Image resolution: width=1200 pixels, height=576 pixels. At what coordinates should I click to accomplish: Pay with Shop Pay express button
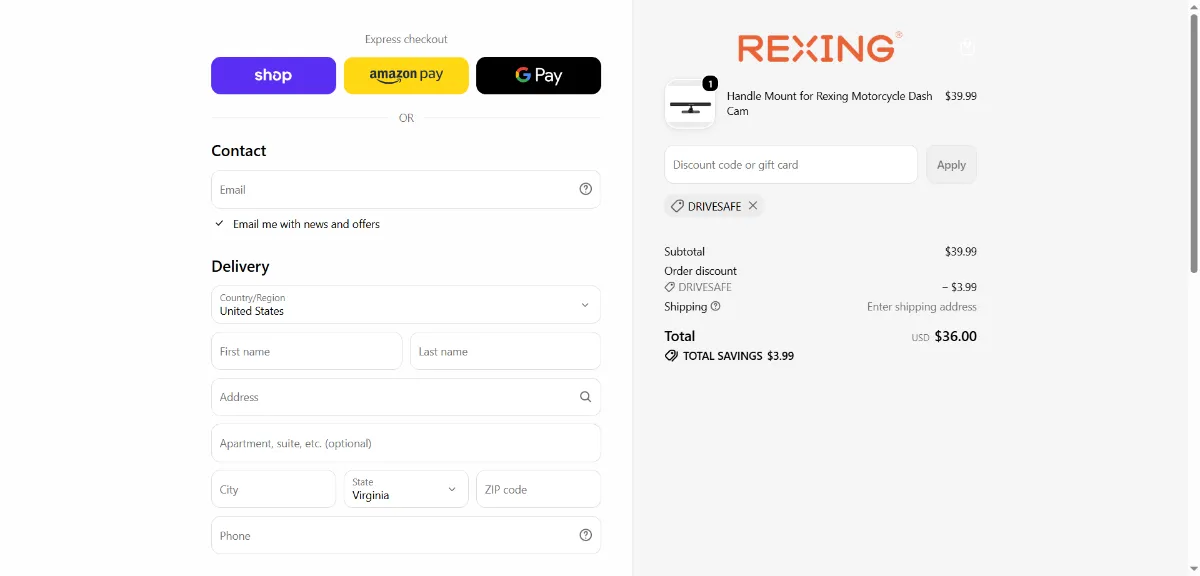tap(273, 75)
